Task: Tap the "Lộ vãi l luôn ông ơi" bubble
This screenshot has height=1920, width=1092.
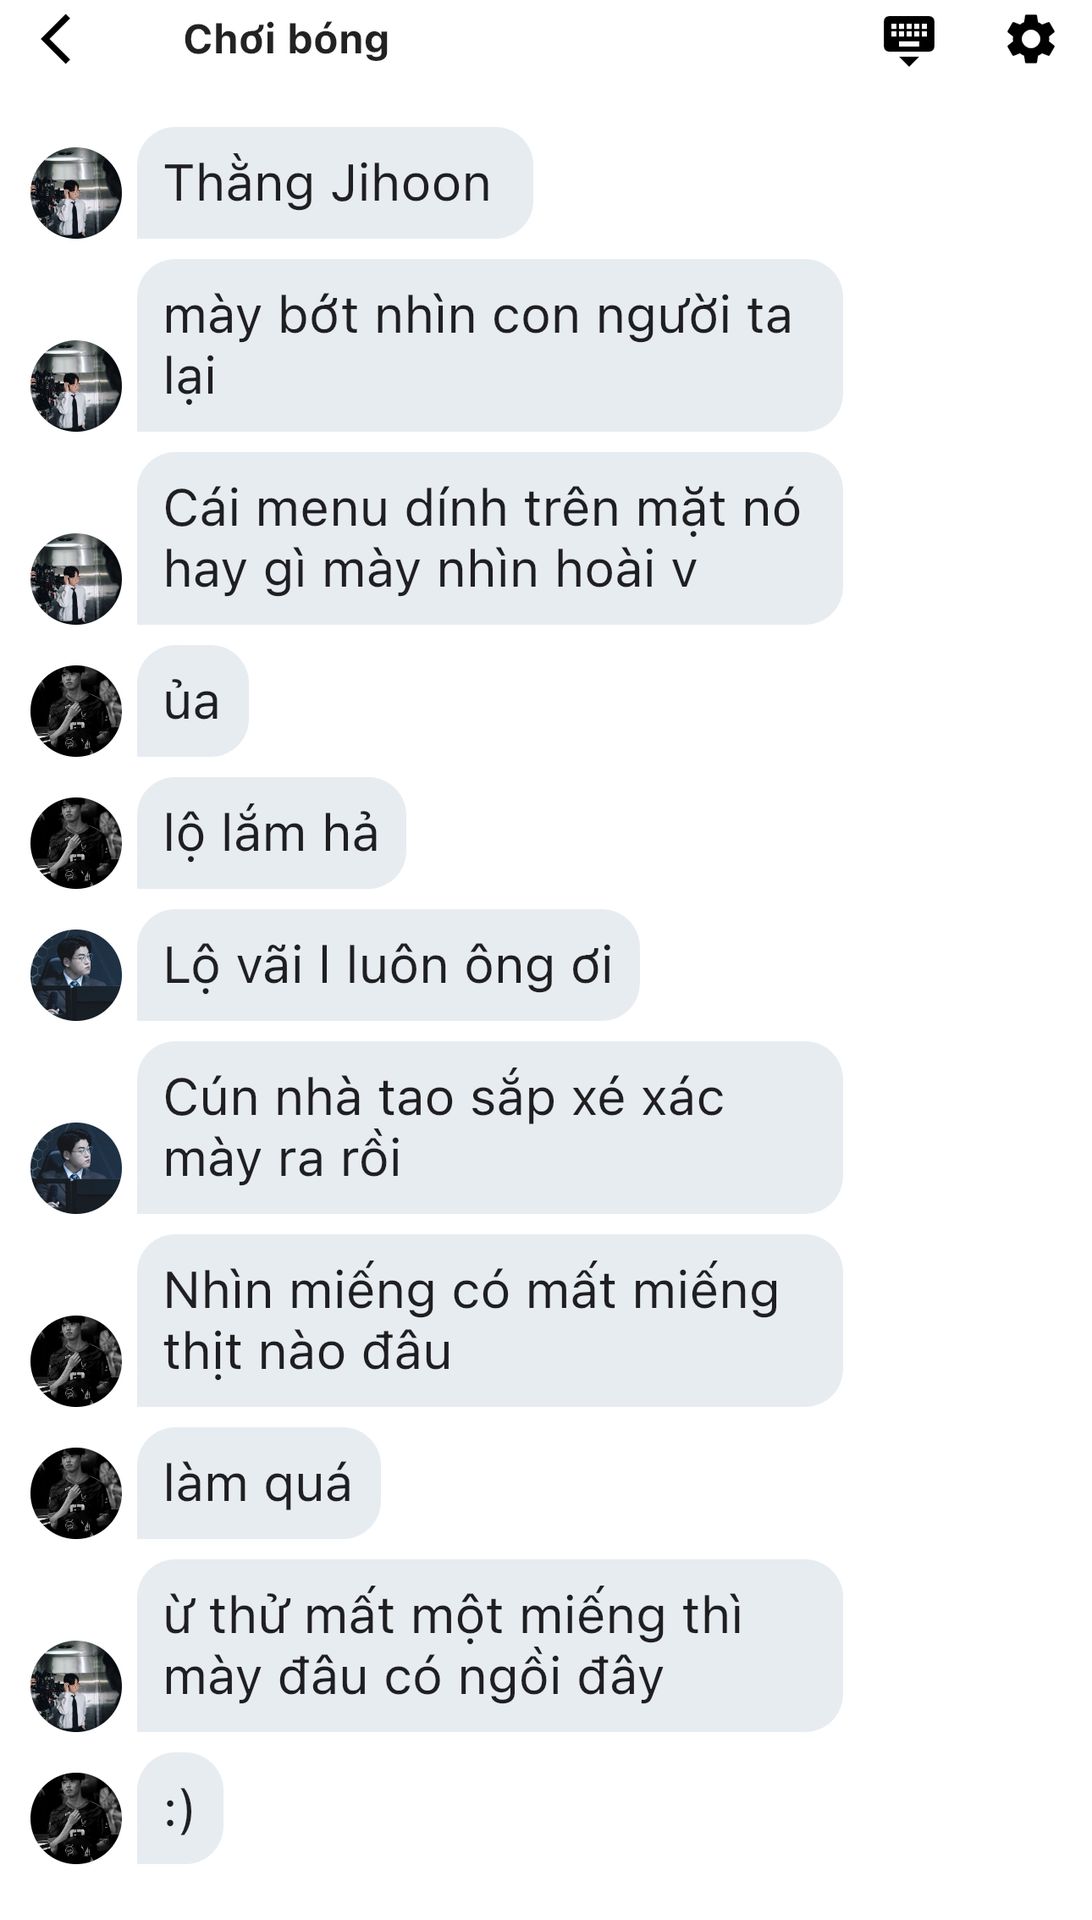Action: click(x=388, y=965)
